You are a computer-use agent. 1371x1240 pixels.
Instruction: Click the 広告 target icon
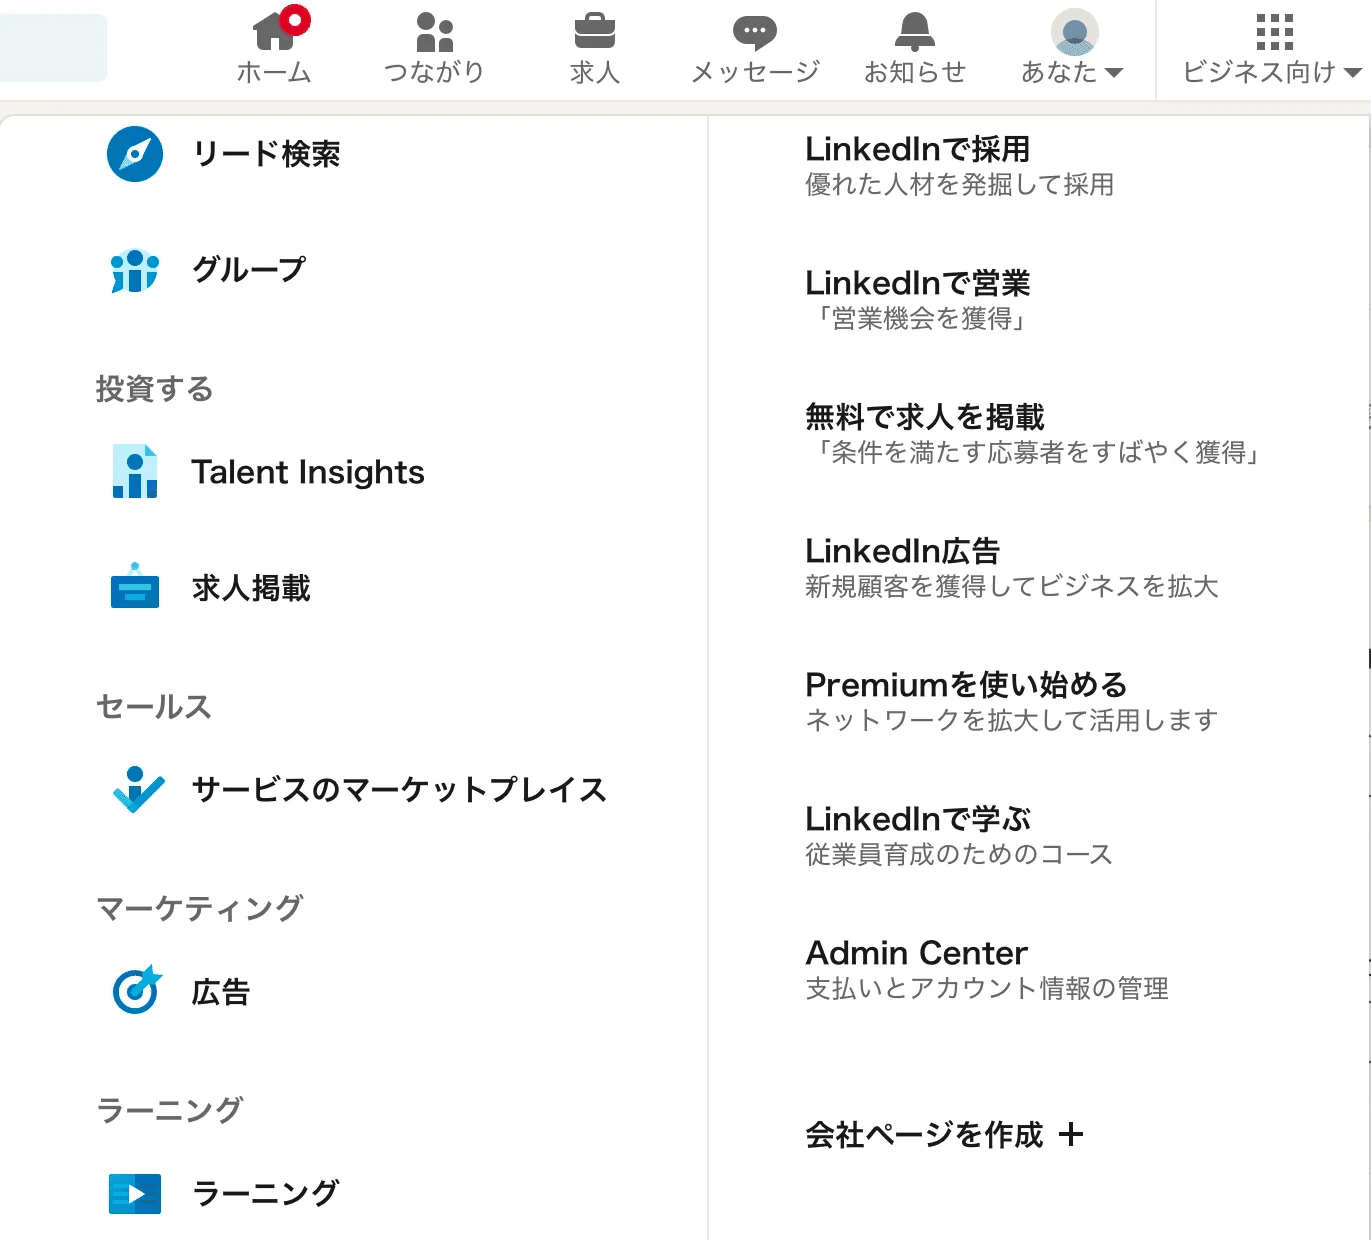[137, 991]
